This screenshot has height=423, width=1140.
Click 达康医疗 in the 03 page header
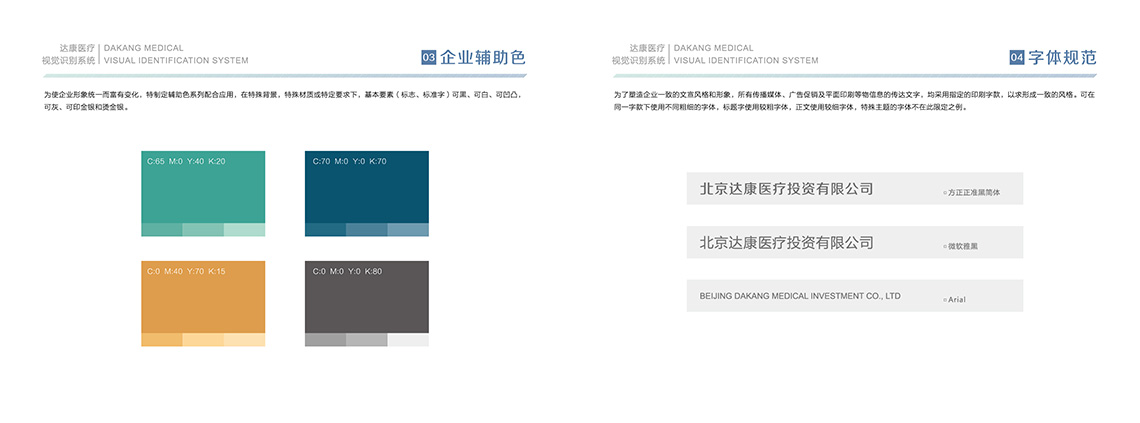point(78,48)
